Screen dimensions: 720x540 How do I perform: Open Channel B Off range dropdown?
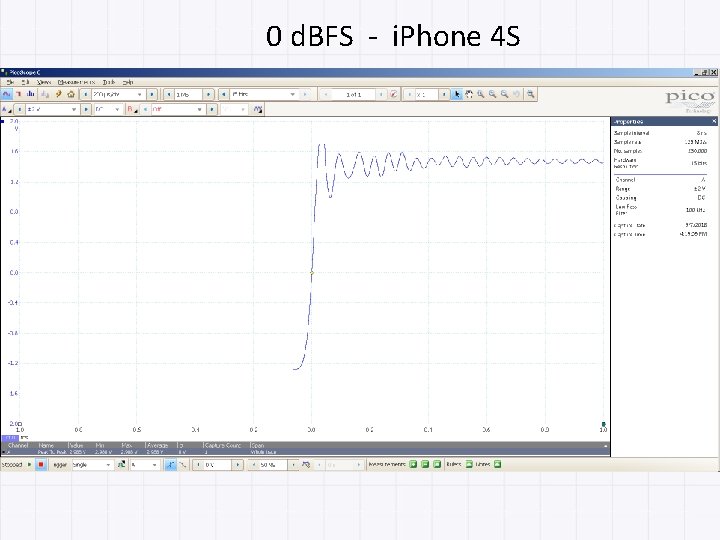click(177, 109)
